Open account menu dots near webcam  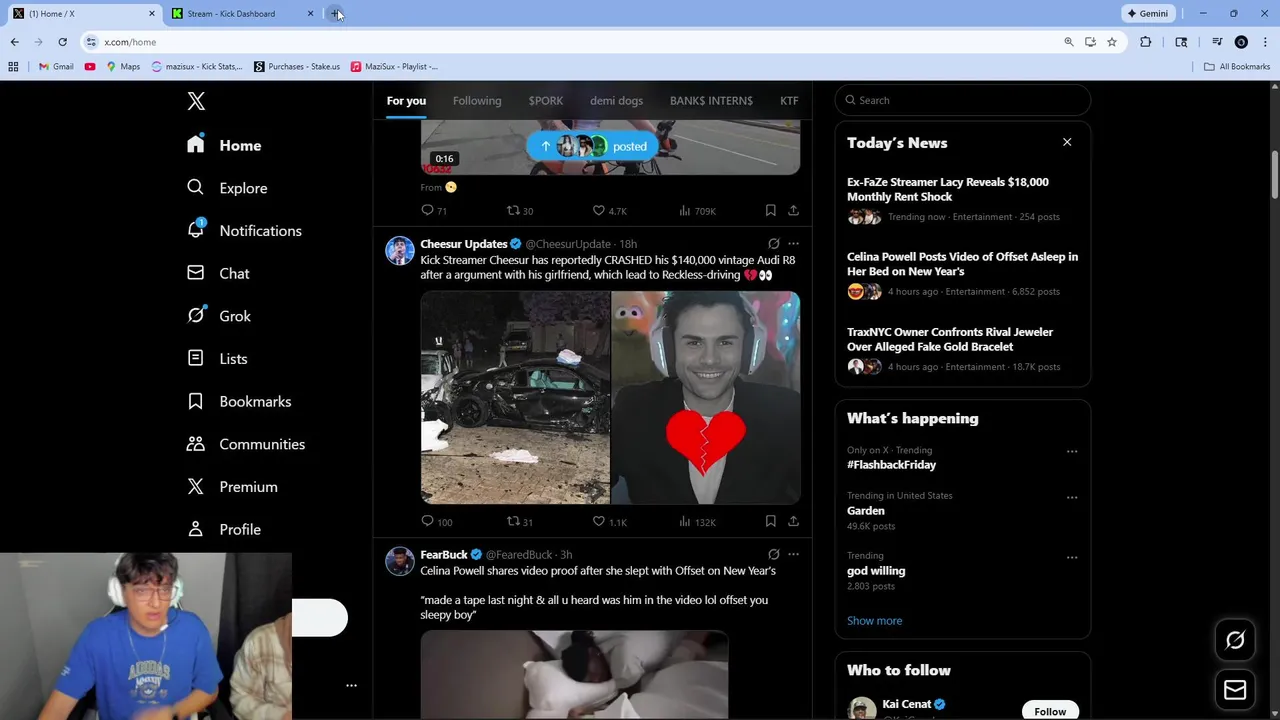pos(351,686)
